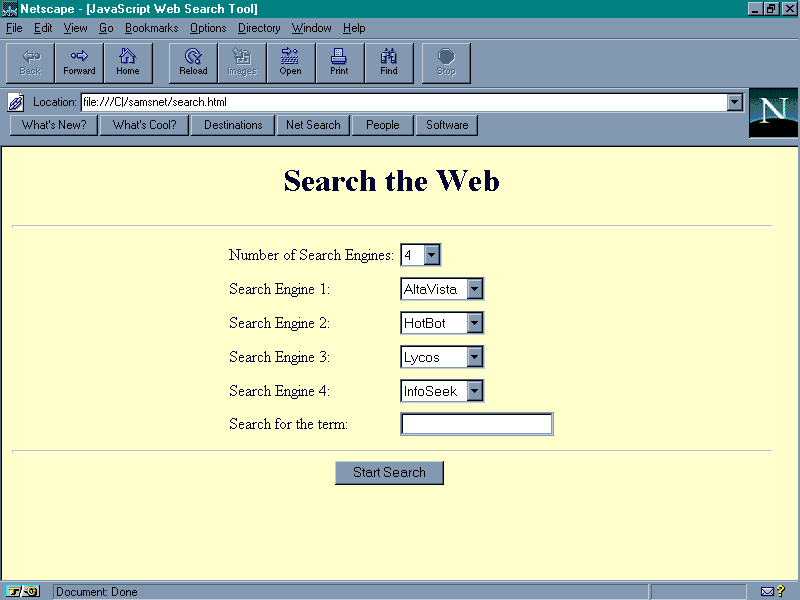This screenshot has height=600, width=800.
Task: Open the Options menu
Action: click(x=208, y=28)
